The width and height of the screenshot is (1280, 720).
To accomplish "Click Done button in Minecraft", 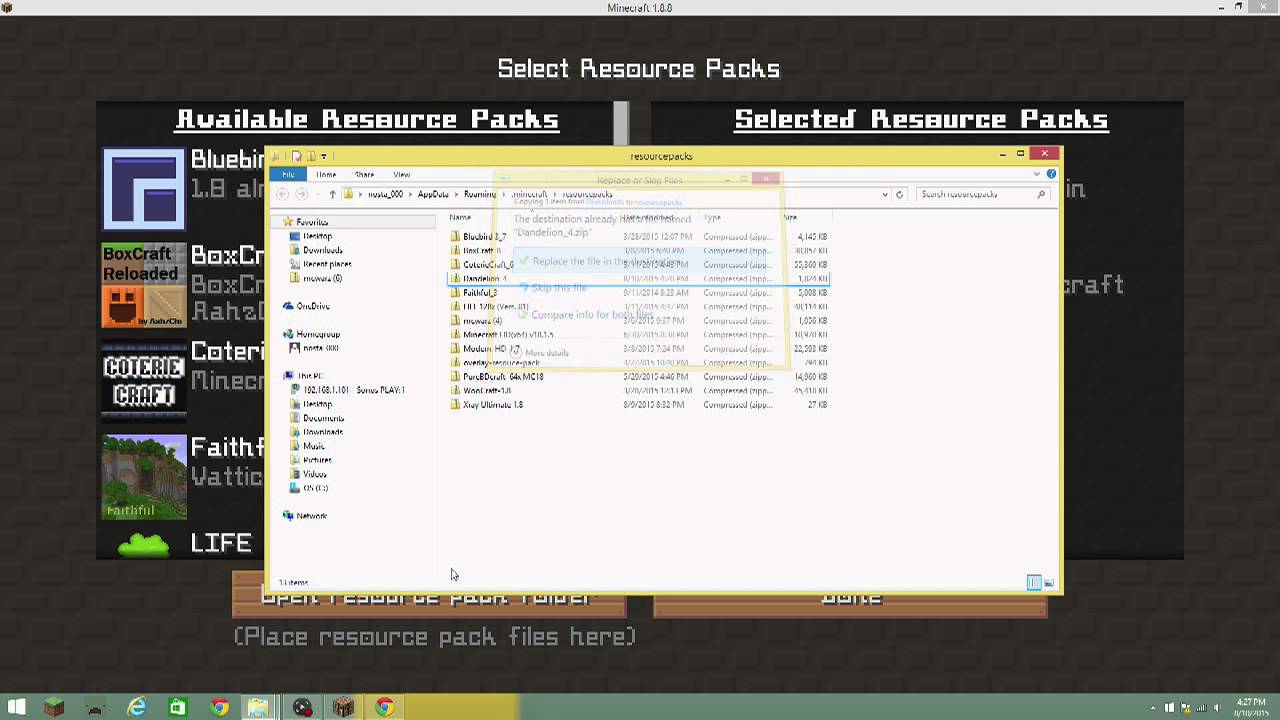I will [851, 597].
